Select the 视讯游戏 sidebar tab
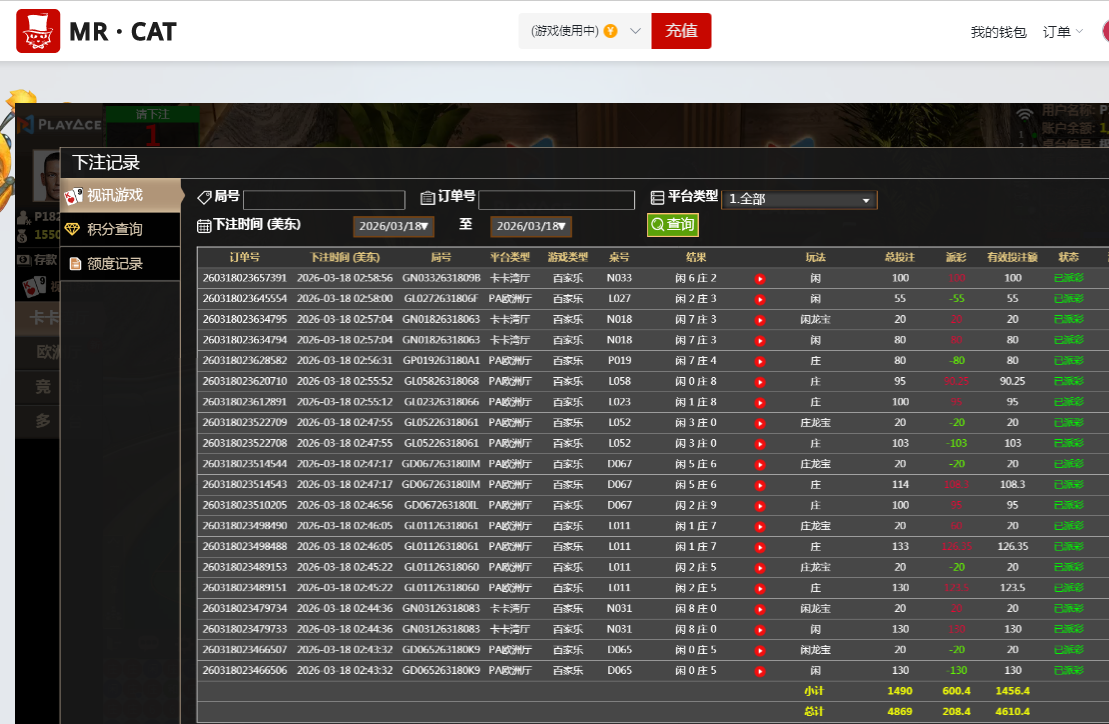This screenshot has height=724, width=1109. (x=115, y=195)
